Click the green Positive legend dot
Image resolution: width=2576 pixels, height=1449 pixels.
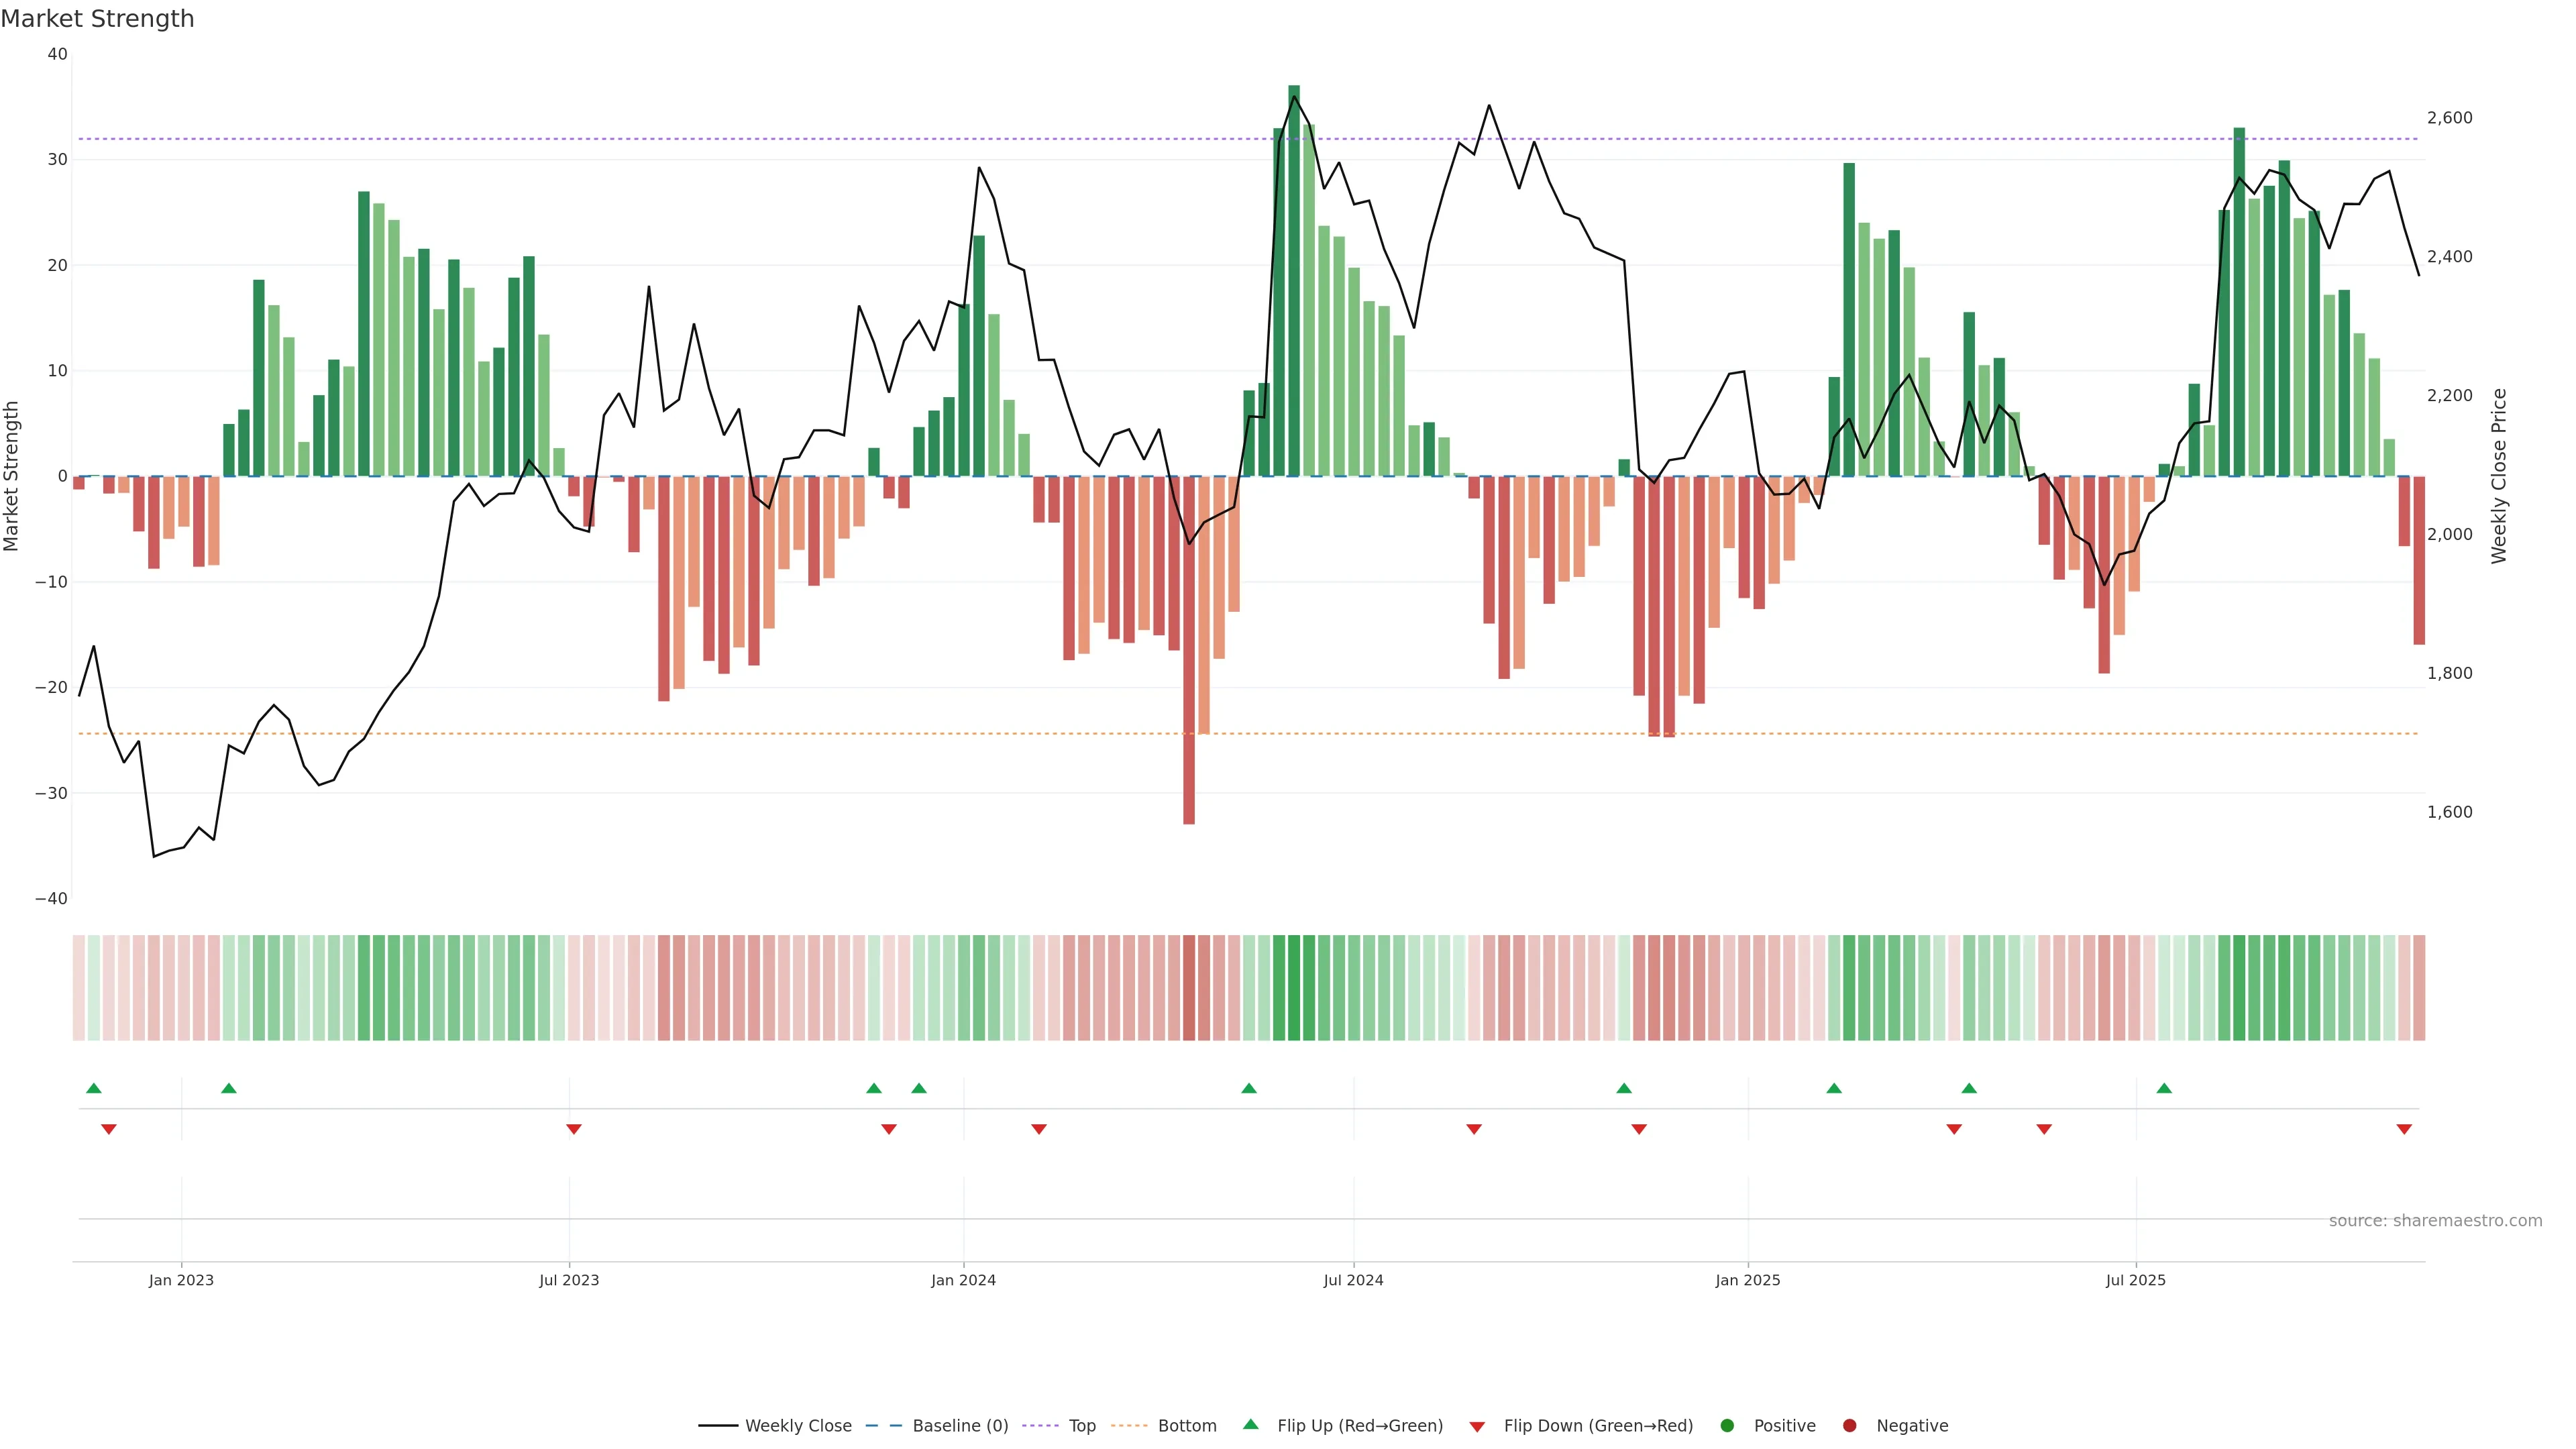[1727, 1426]
